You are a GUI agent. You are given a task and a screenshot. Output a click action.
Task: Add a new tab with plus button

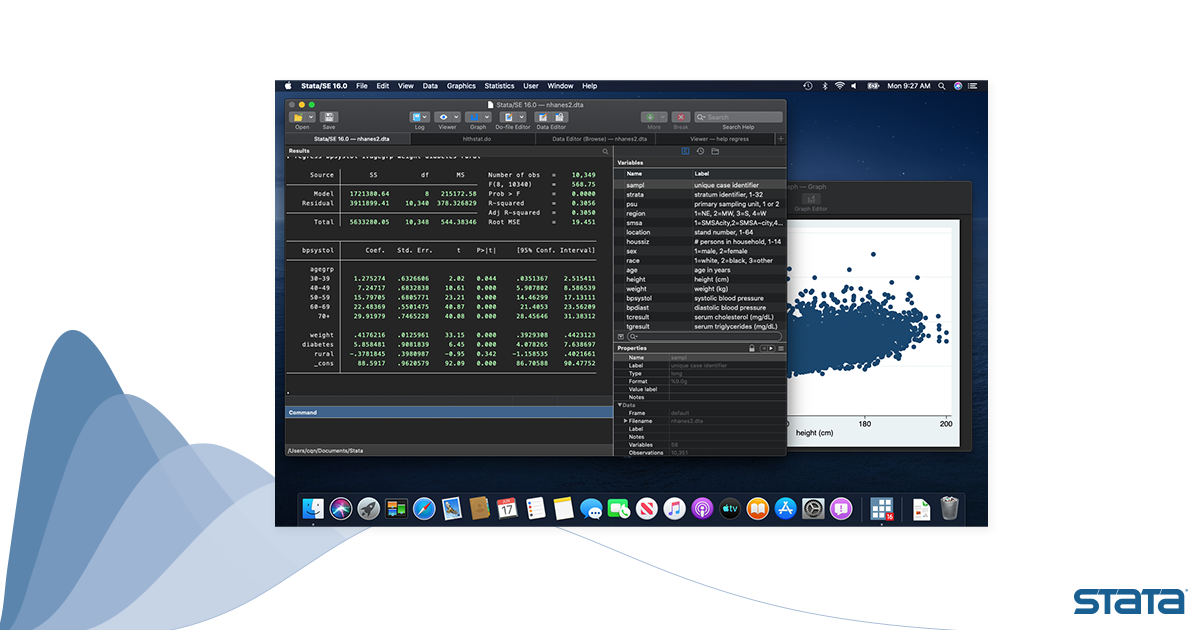[x=781, y=139]
